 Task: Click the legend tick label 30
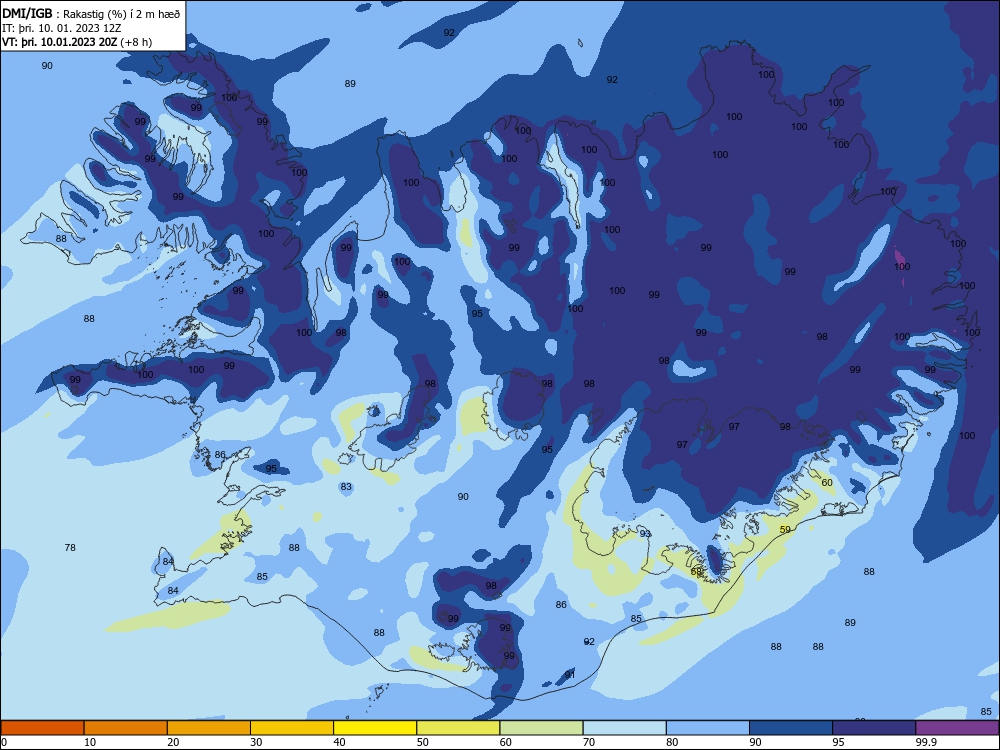[x=256, y=742]
